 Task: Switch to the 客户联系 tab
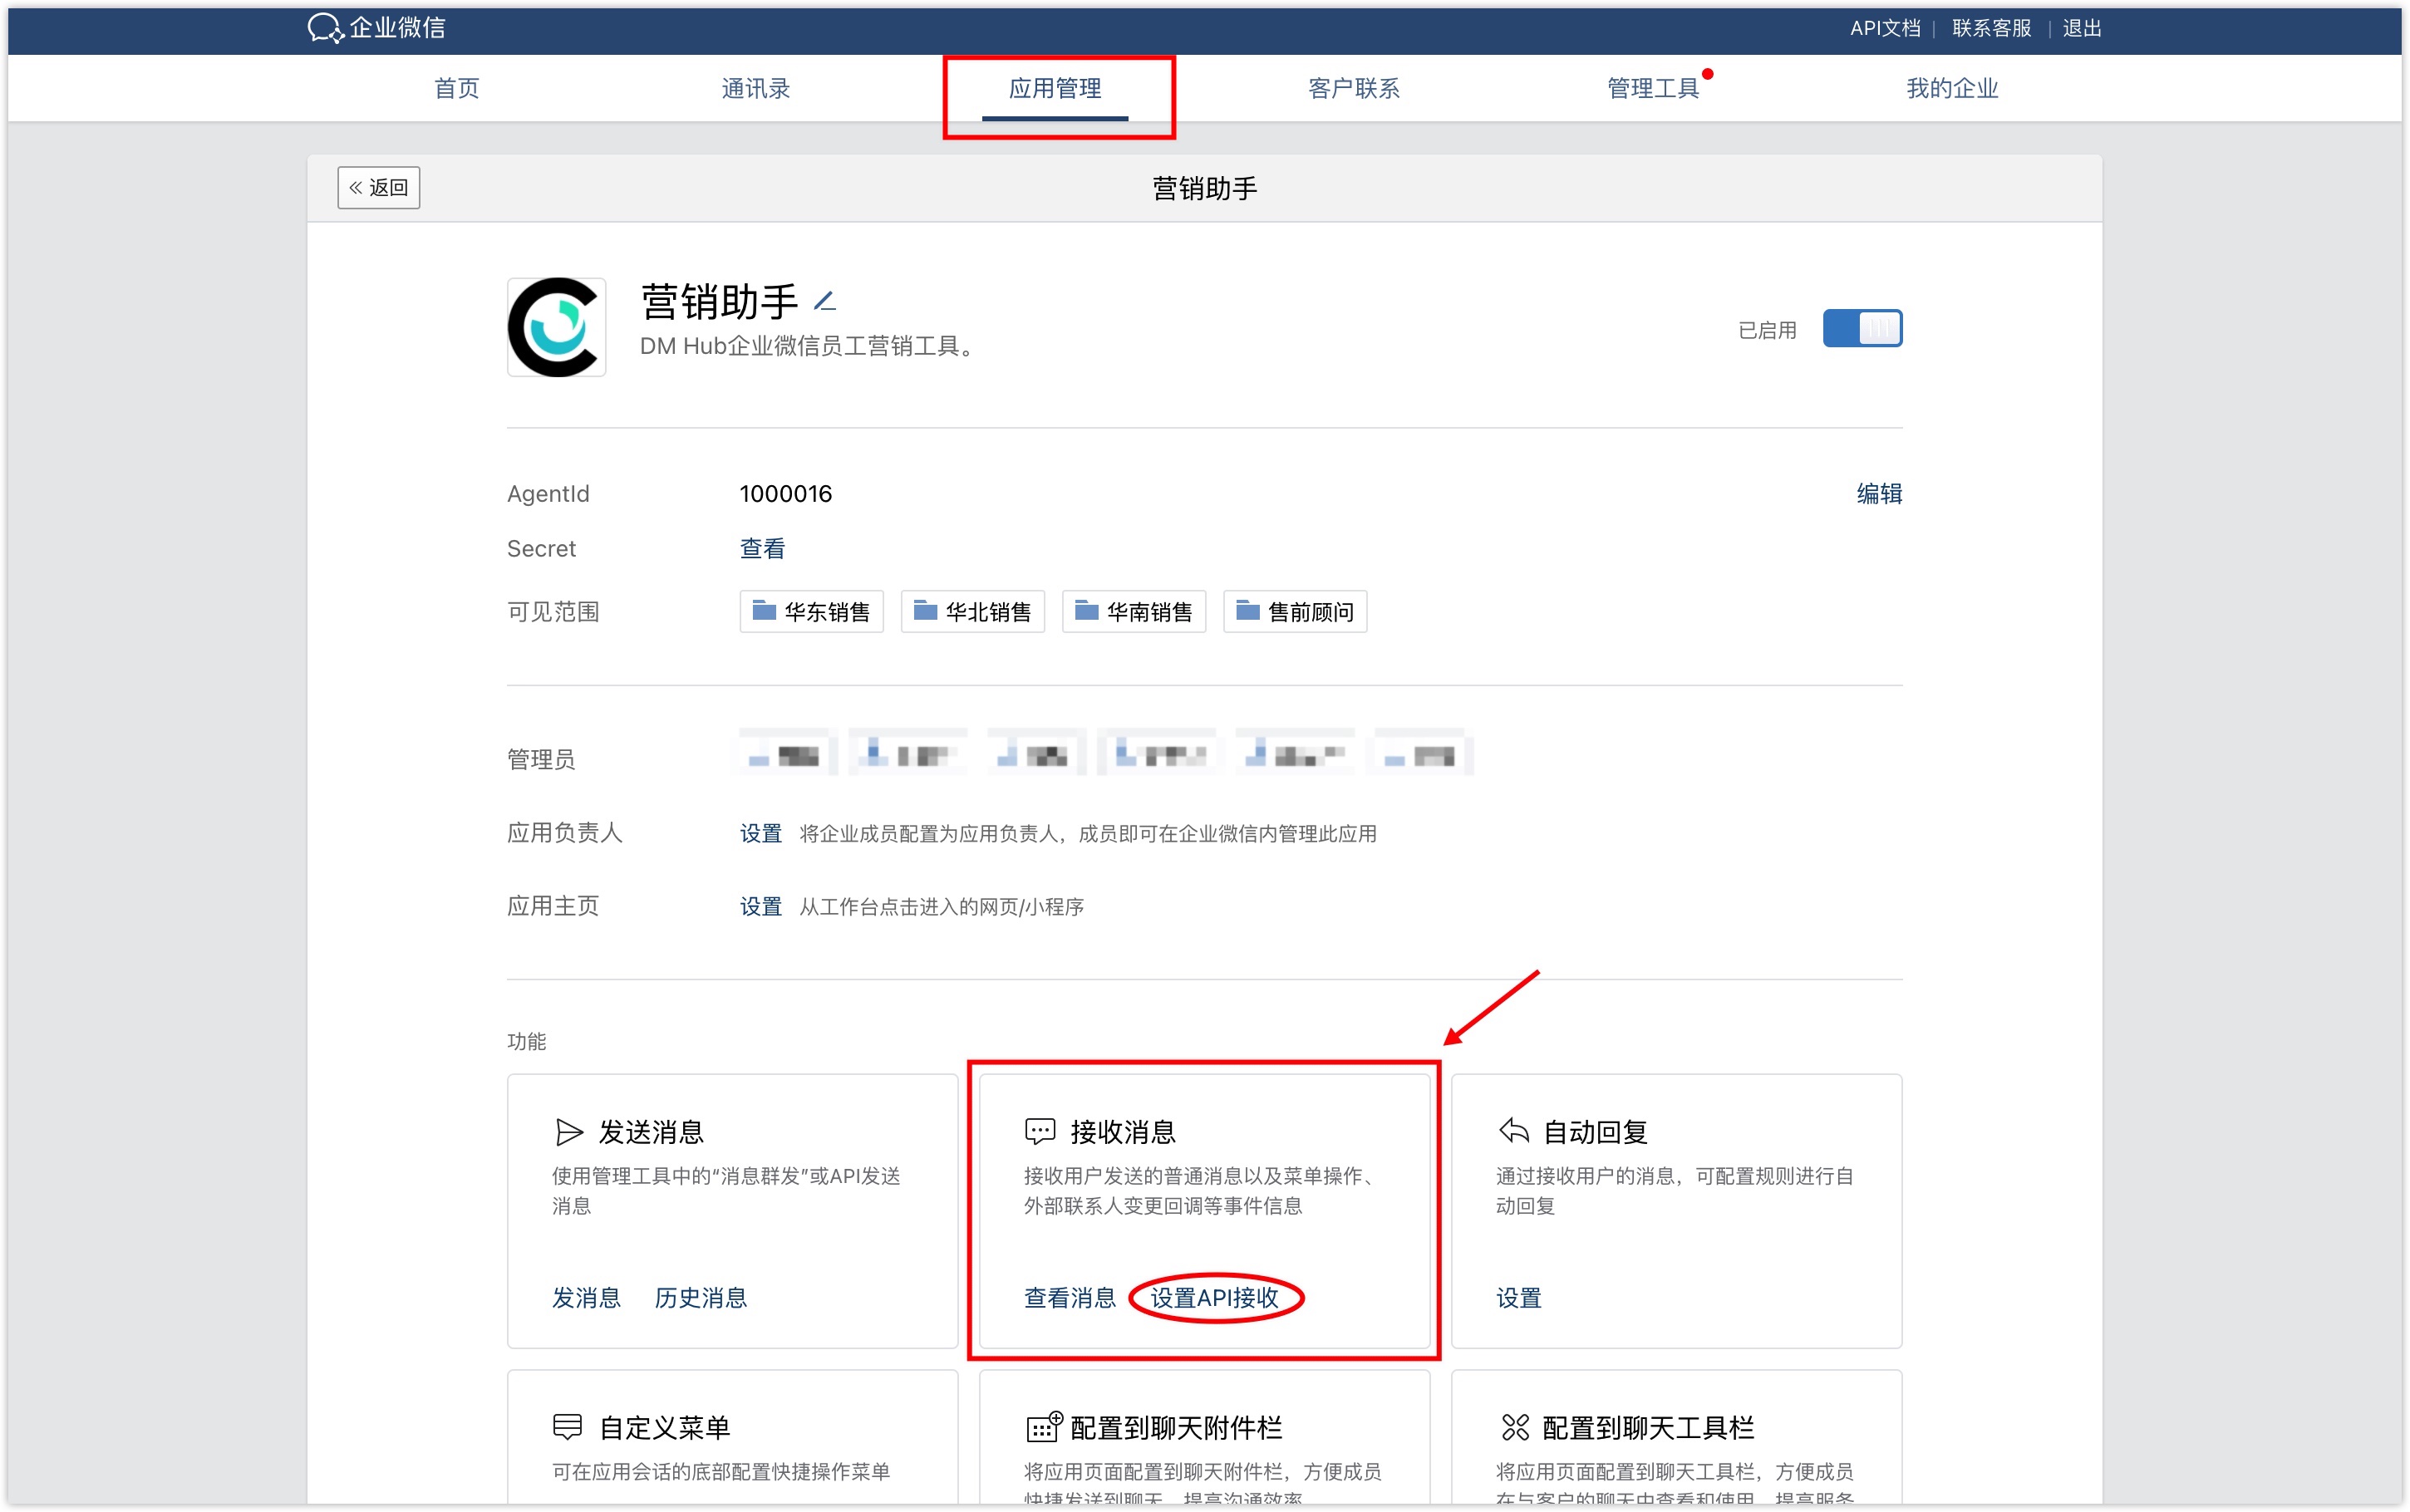pyautogui.click(x=1354, y=88)
